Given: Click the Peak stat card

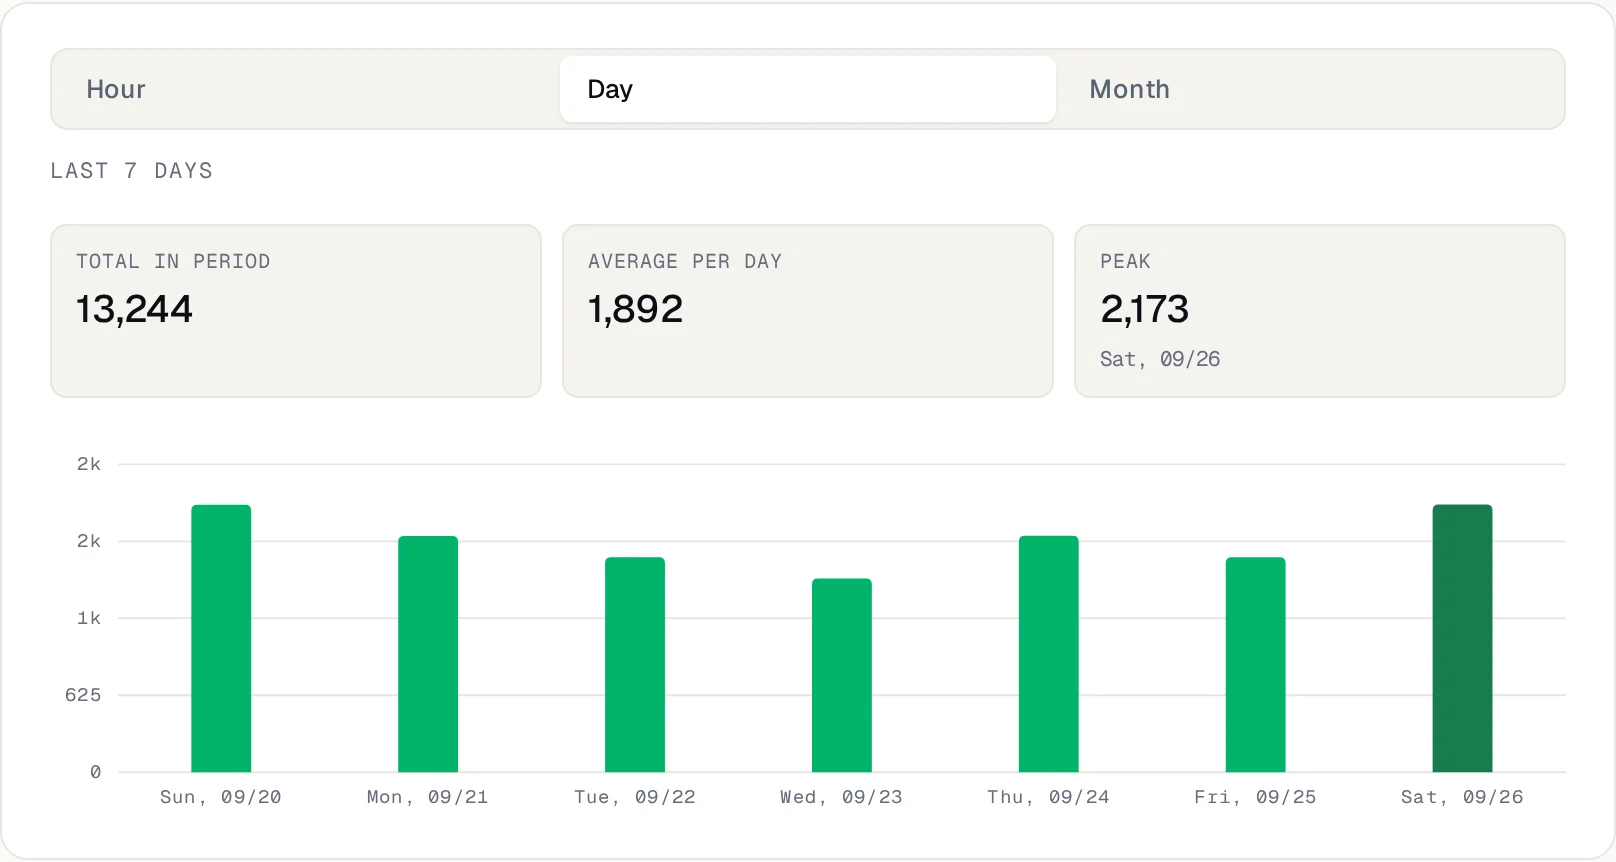Looking at the screenshot, I should (1320, 311).
